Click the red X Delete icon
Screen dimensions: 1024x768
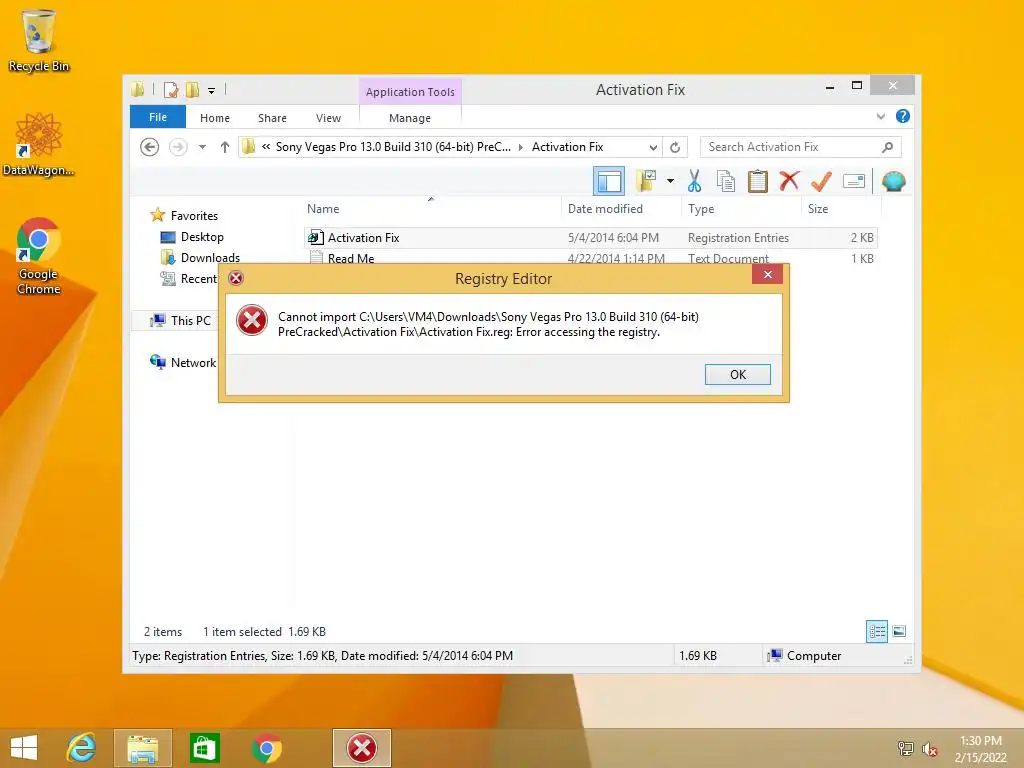point(790,181)
